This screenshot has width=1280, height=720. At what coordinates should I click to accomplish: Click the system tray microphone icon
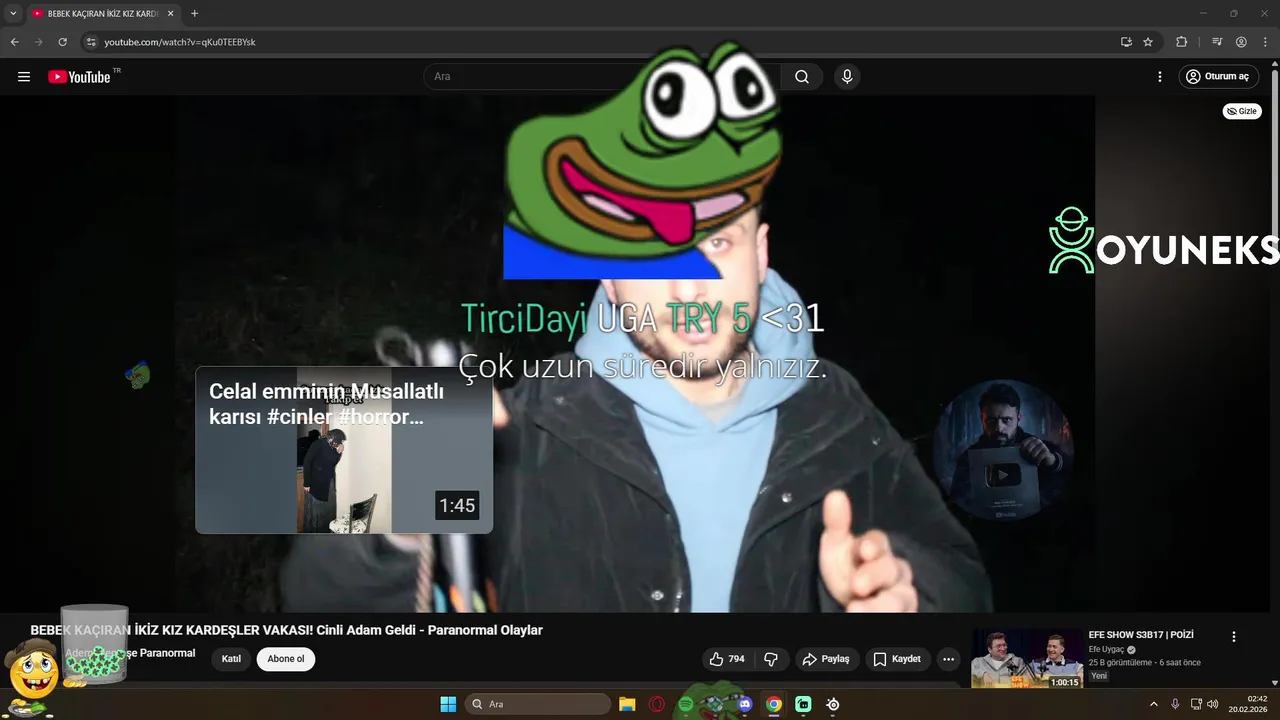click(x=1175, y=704)
